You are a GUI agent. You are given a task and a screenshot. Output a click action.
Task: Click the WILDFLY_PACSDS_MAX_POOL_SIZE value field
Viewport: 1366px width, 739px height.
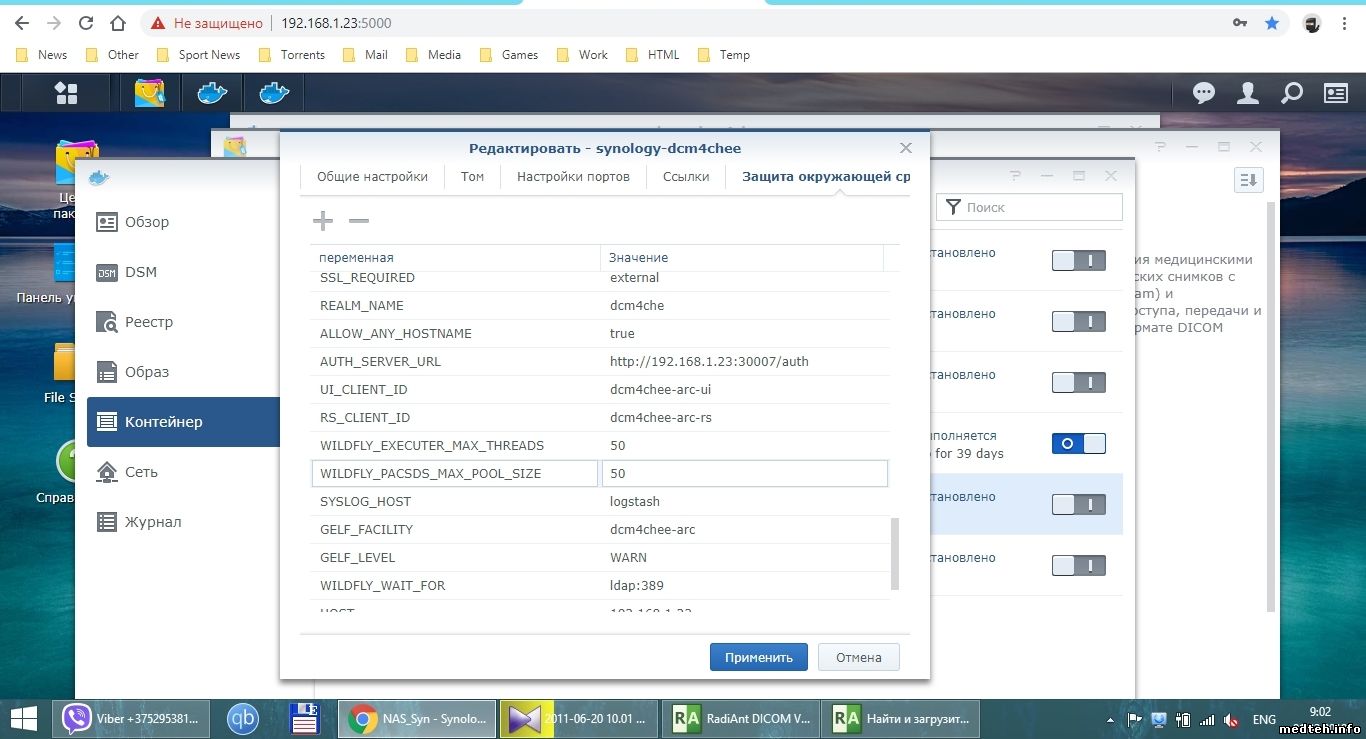pos(743,474)
